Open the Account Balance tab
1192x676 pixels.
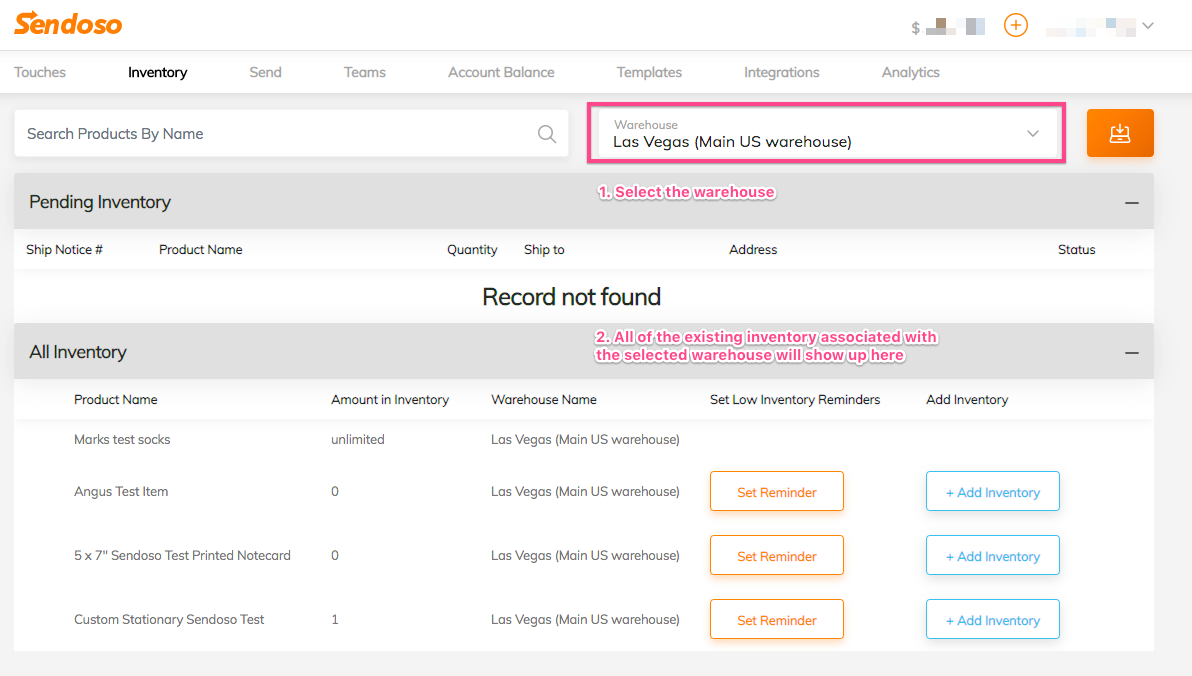pyautogui.click(x=501, y=72)
